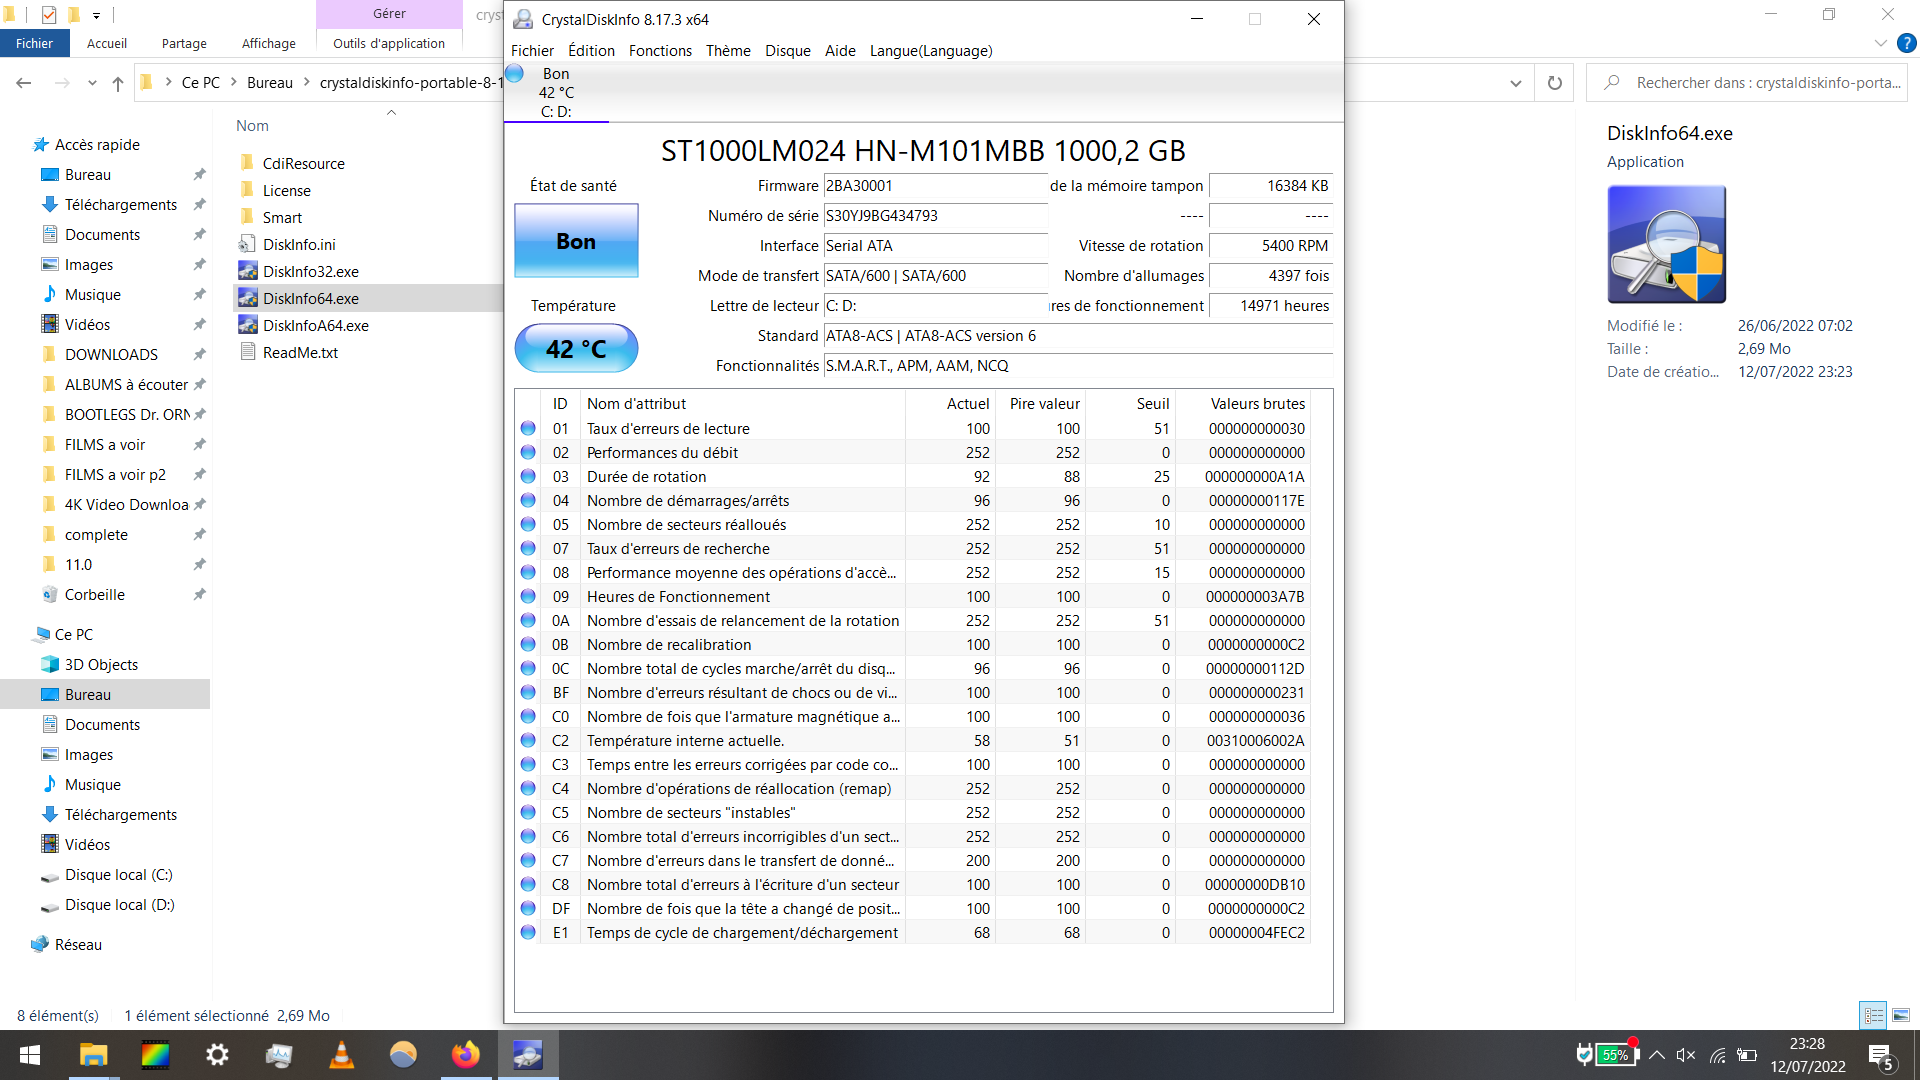Open Accueil ribbon tab in Explorer
The width and height of the screenshot is (1920, 1080).
point(107,43)
